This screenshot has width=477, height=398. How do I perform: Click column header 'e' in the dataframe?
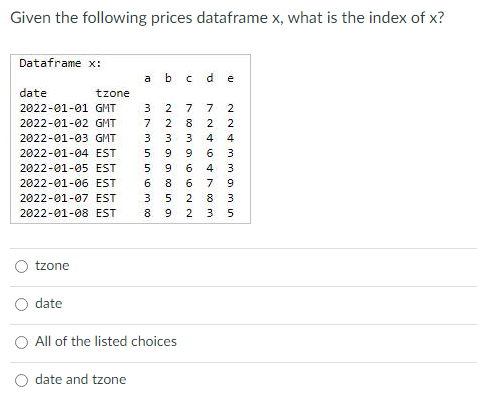click(x=230, y=79)
